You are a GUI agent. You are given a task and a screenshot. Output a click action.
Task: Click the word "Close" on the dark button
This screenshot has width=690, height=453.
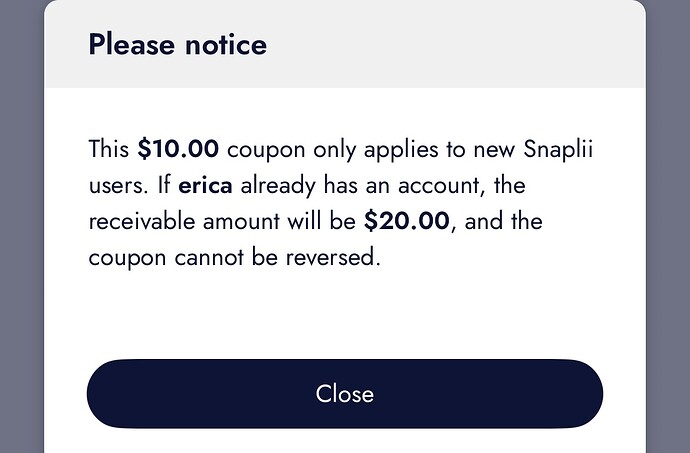click(345, 394)
